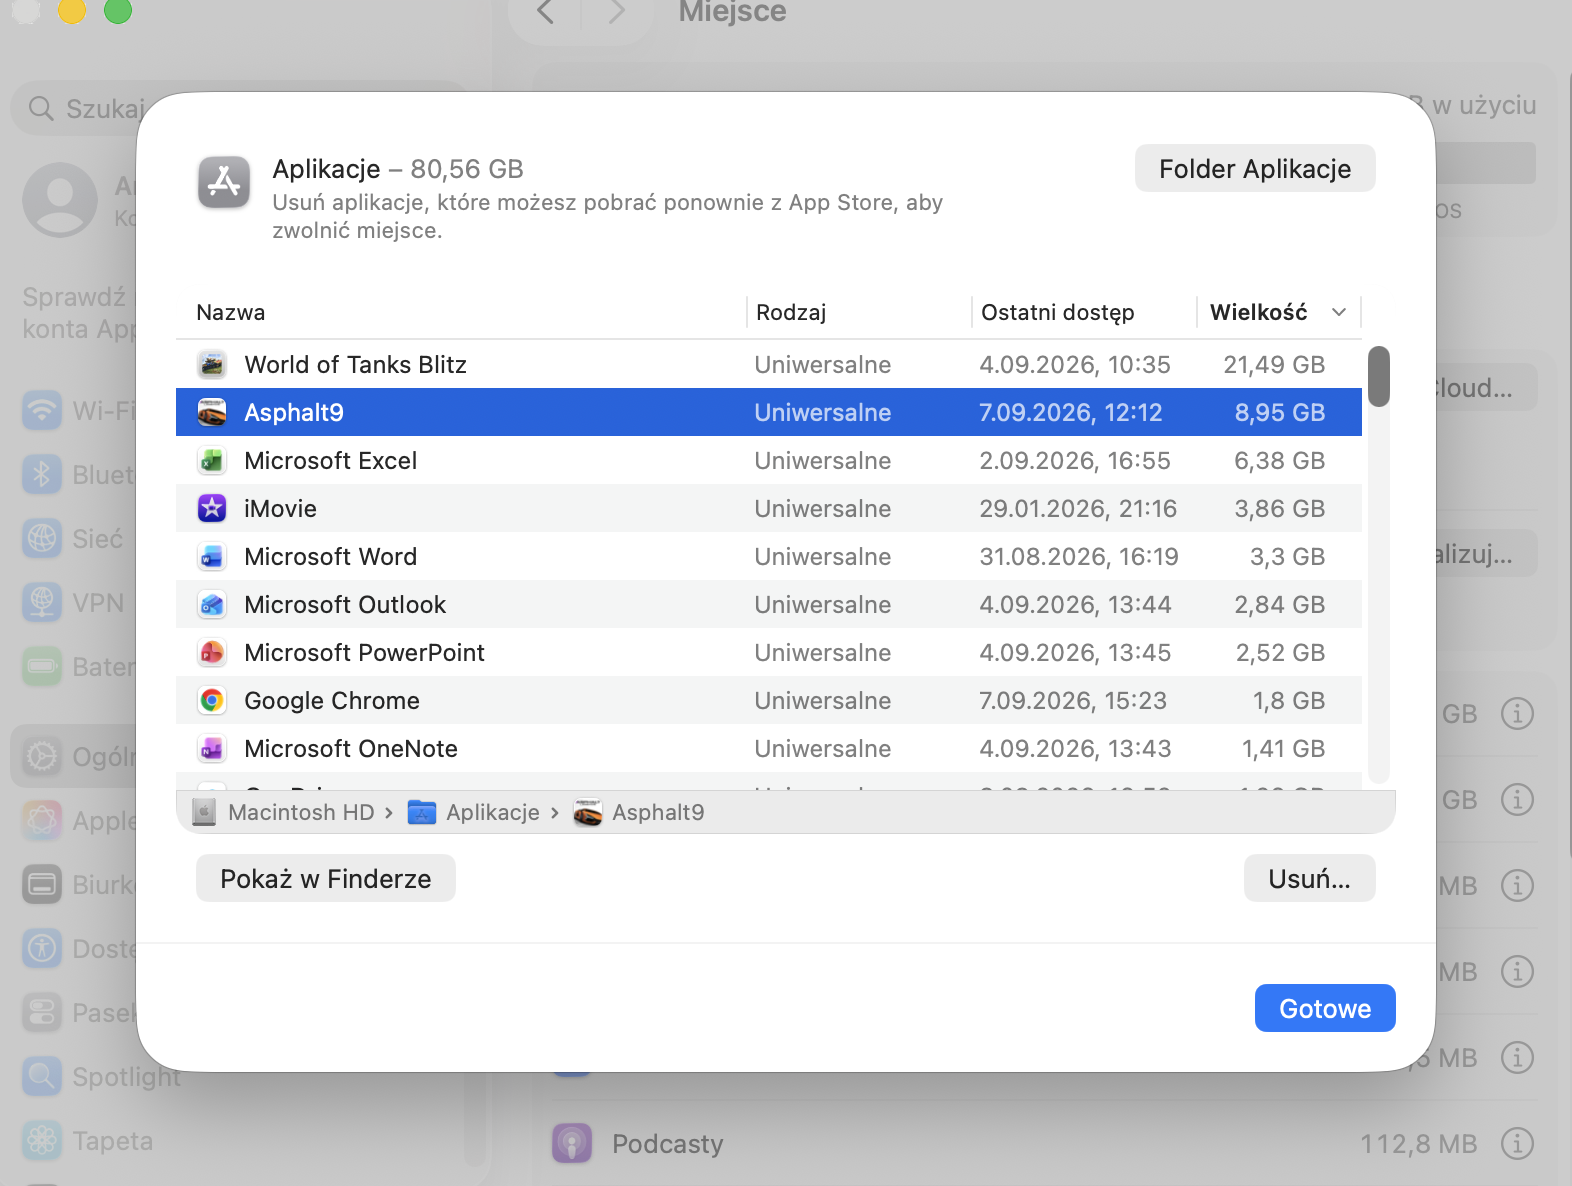Open the battery icon in settings sidebar
Screen dimensions: 1572x1186
42,666
